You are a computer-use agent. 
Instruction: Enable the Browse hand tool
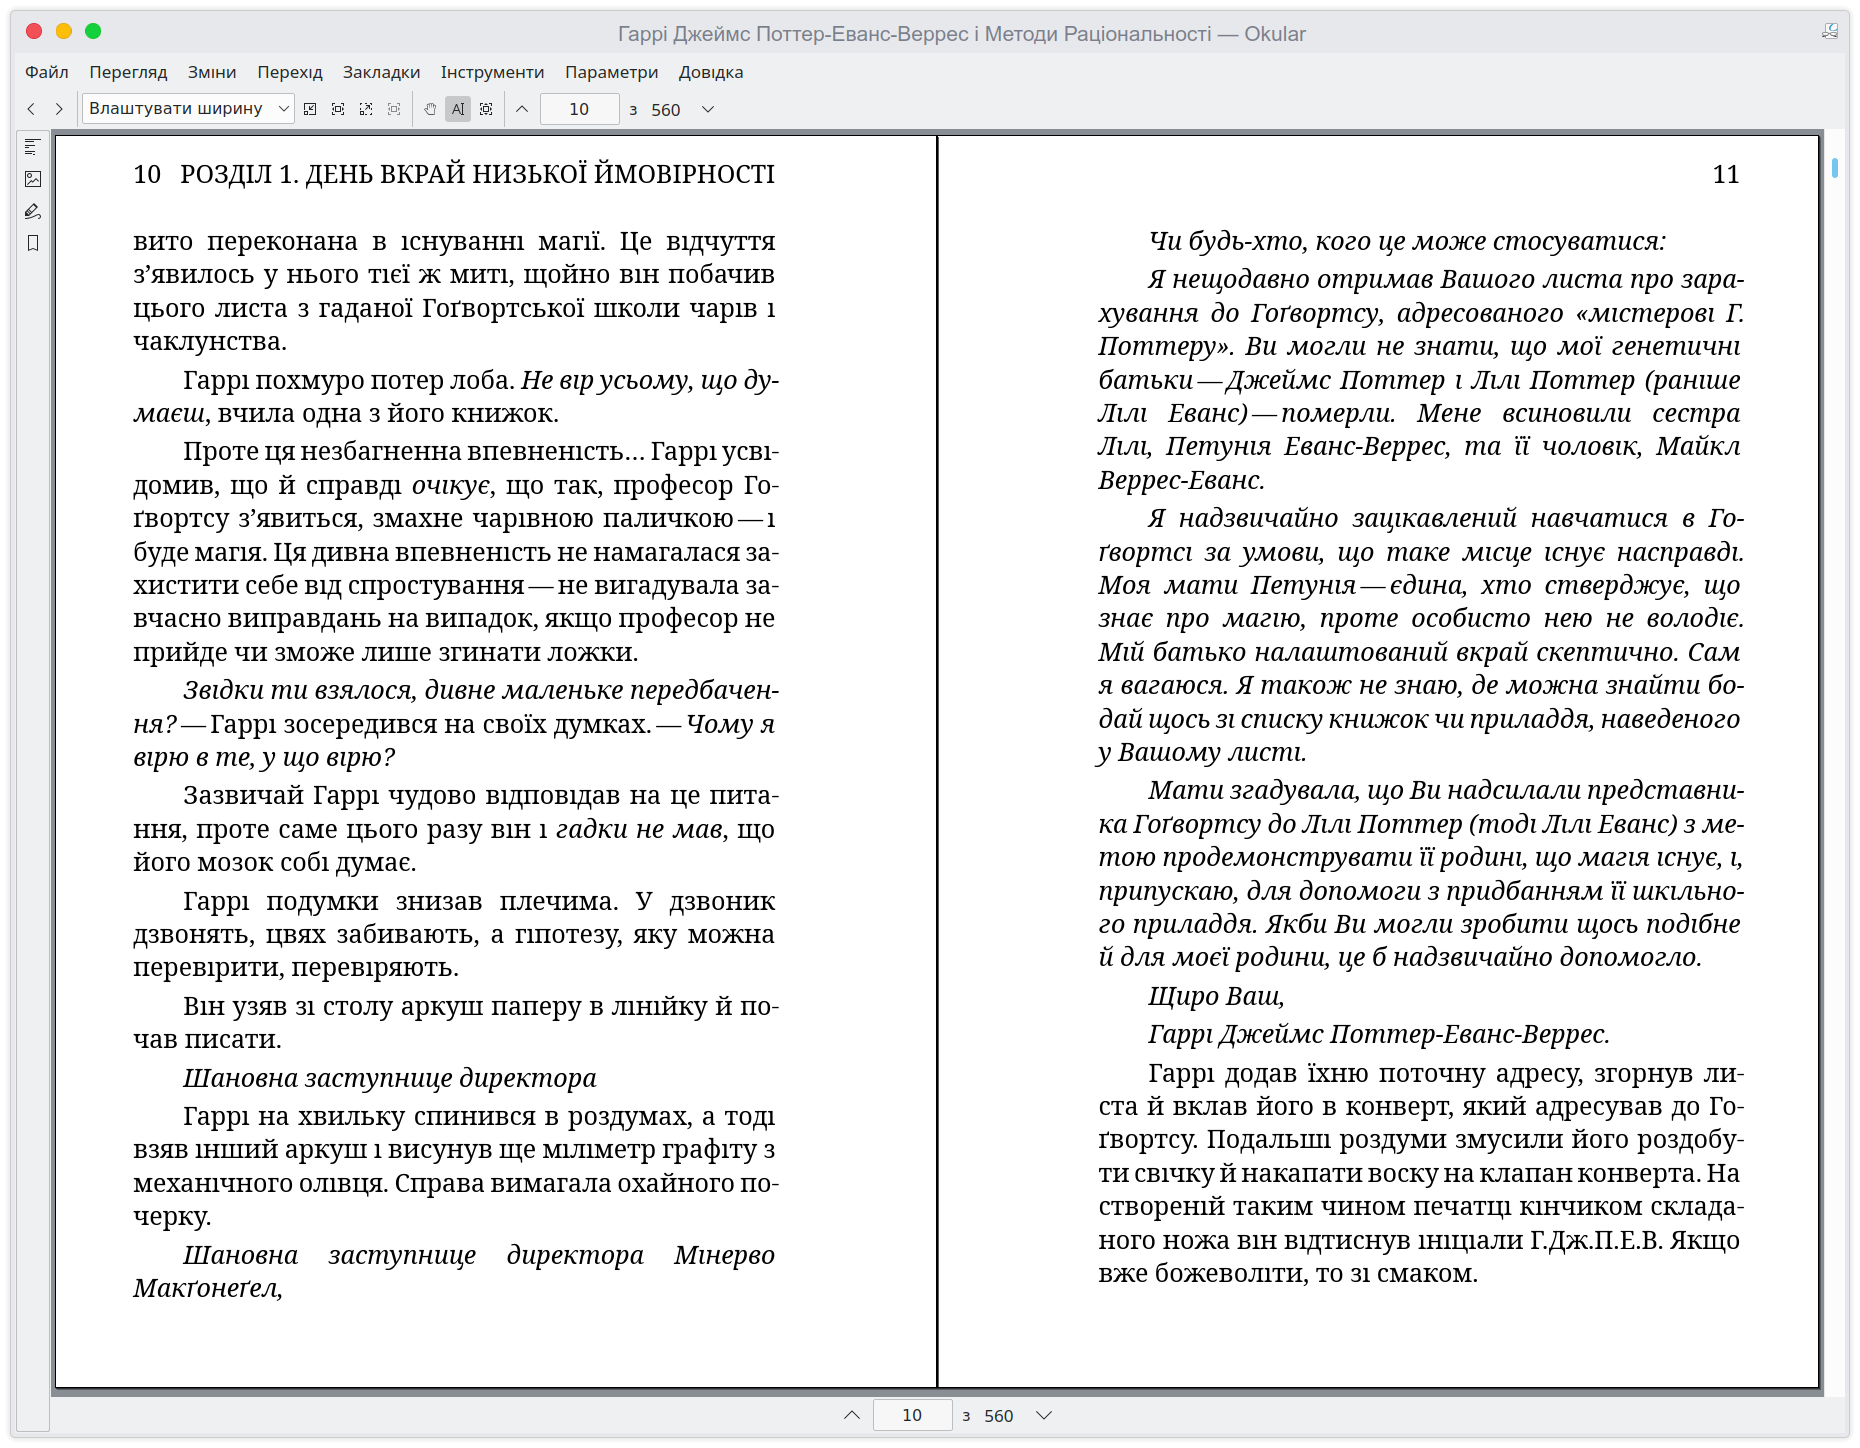pos(430,109)
